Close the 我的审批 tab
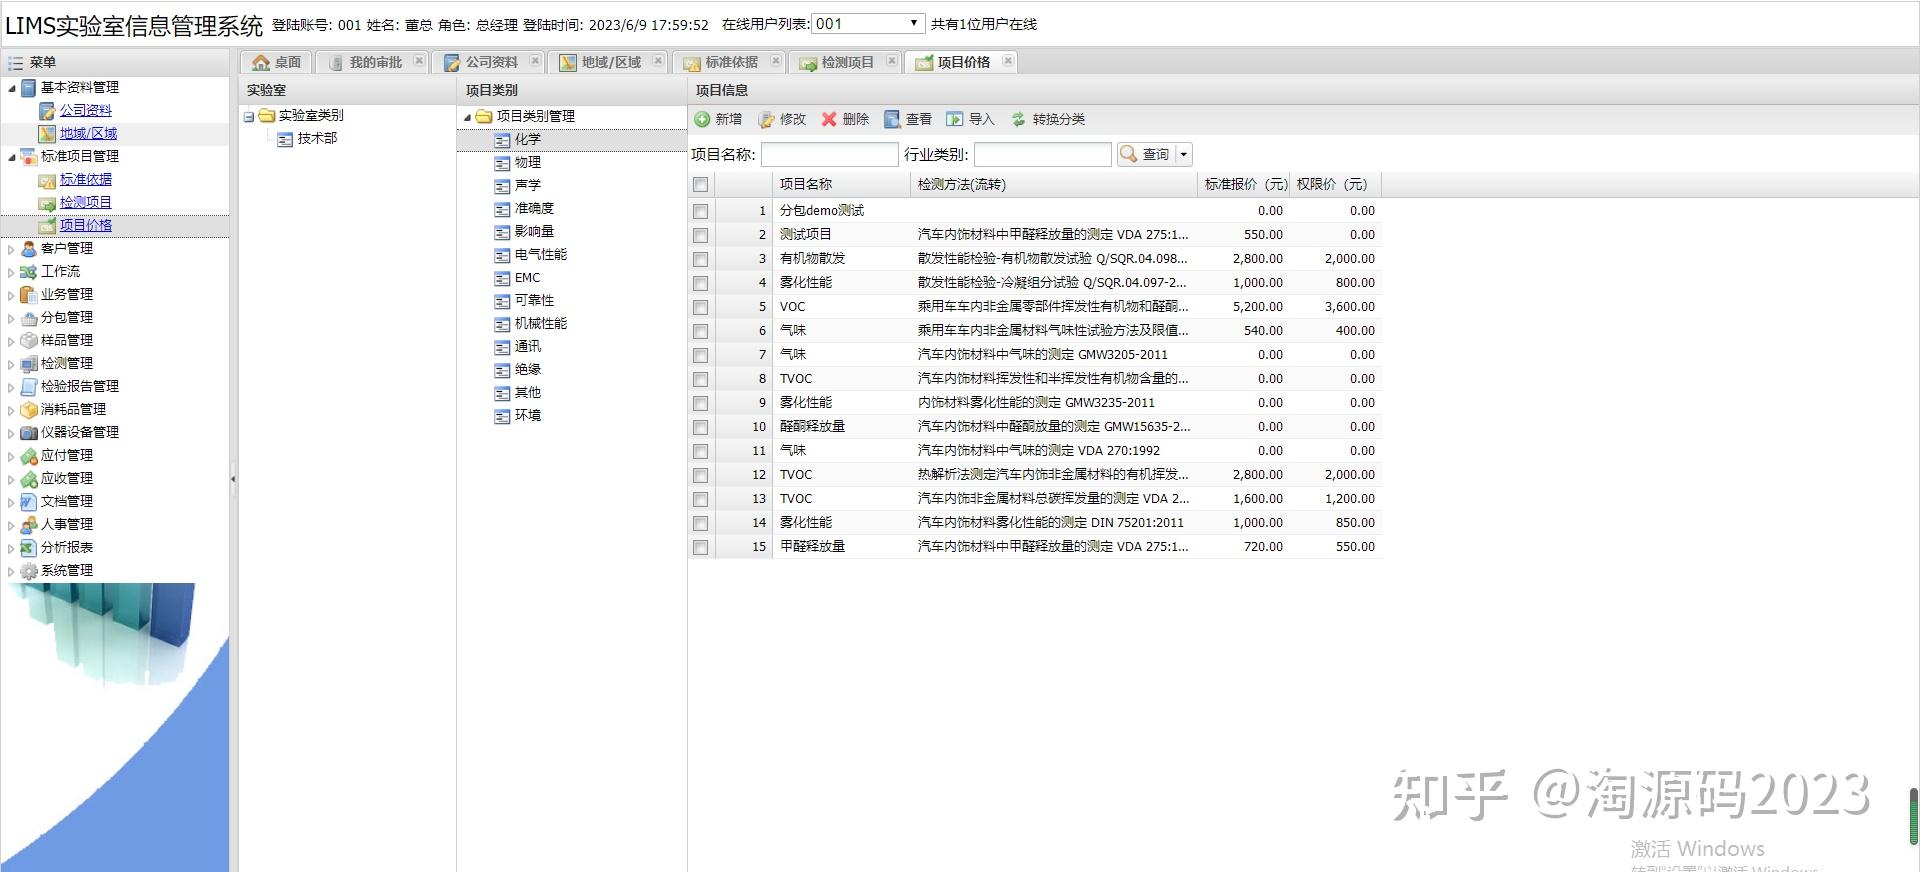The width and height of the screenshot is (1920, 872). (x=419, y=61)
